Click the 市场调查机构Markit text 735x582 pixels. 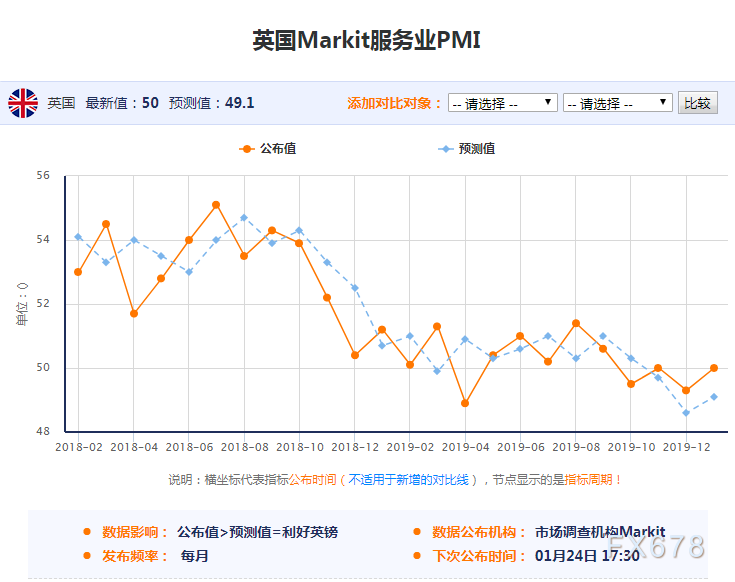[x=600, y=532]
